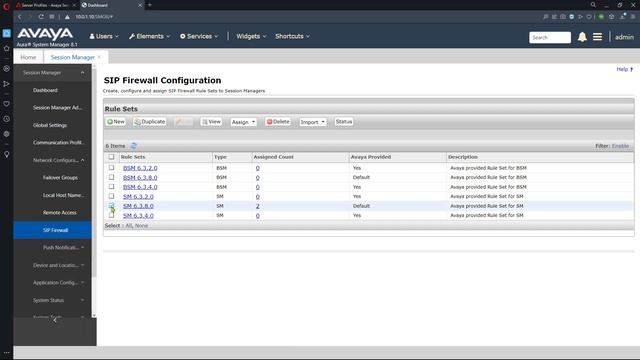
Task: Open the sidebar three-dots setup icon
Action: [7, 353]
